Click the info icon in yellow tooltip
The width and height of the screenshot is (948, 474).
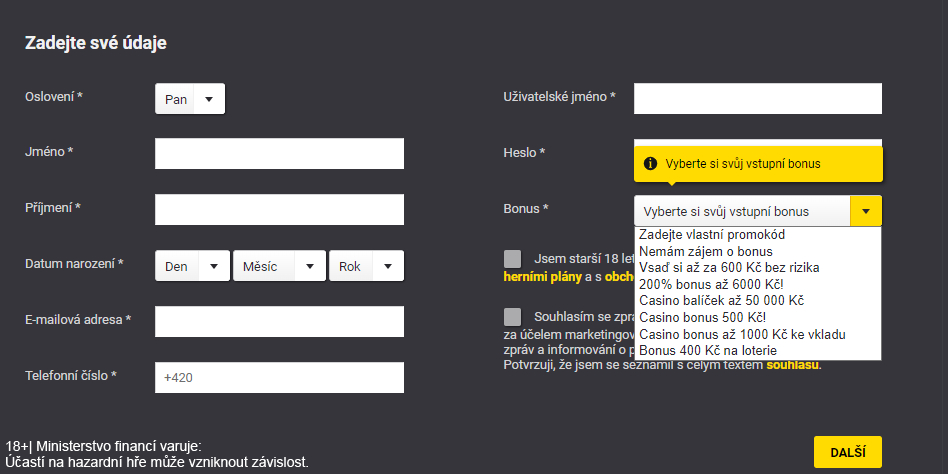[651, 163]
